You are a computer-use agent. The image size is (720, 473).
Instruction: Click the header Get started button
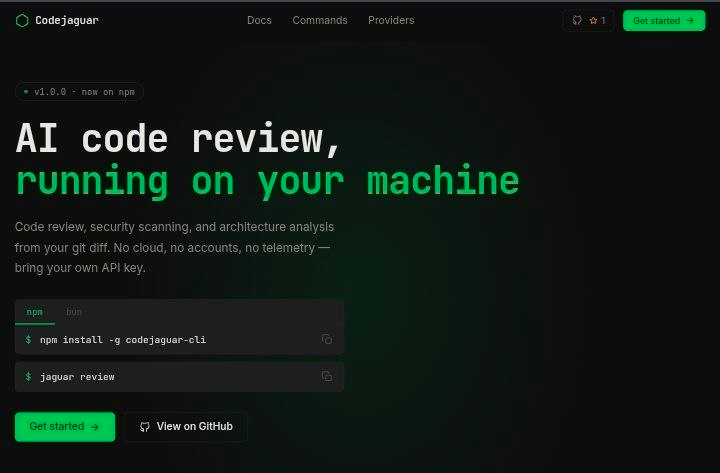pos(664,21)
